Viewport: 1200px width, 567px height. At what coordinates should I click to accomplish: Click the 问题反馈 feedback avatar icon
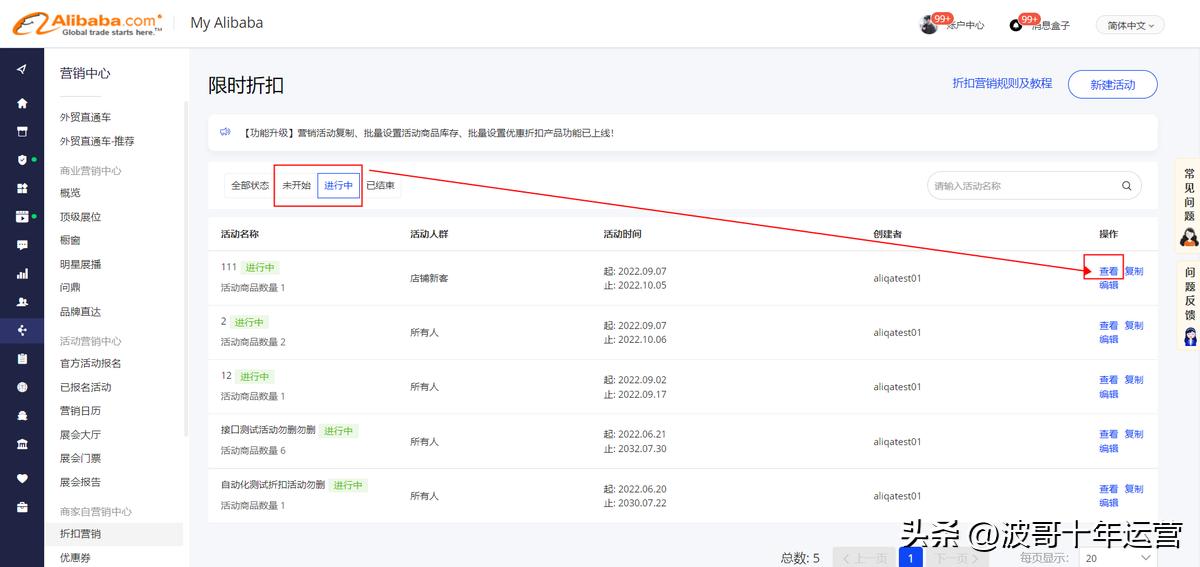click(x=1190, y=336)
